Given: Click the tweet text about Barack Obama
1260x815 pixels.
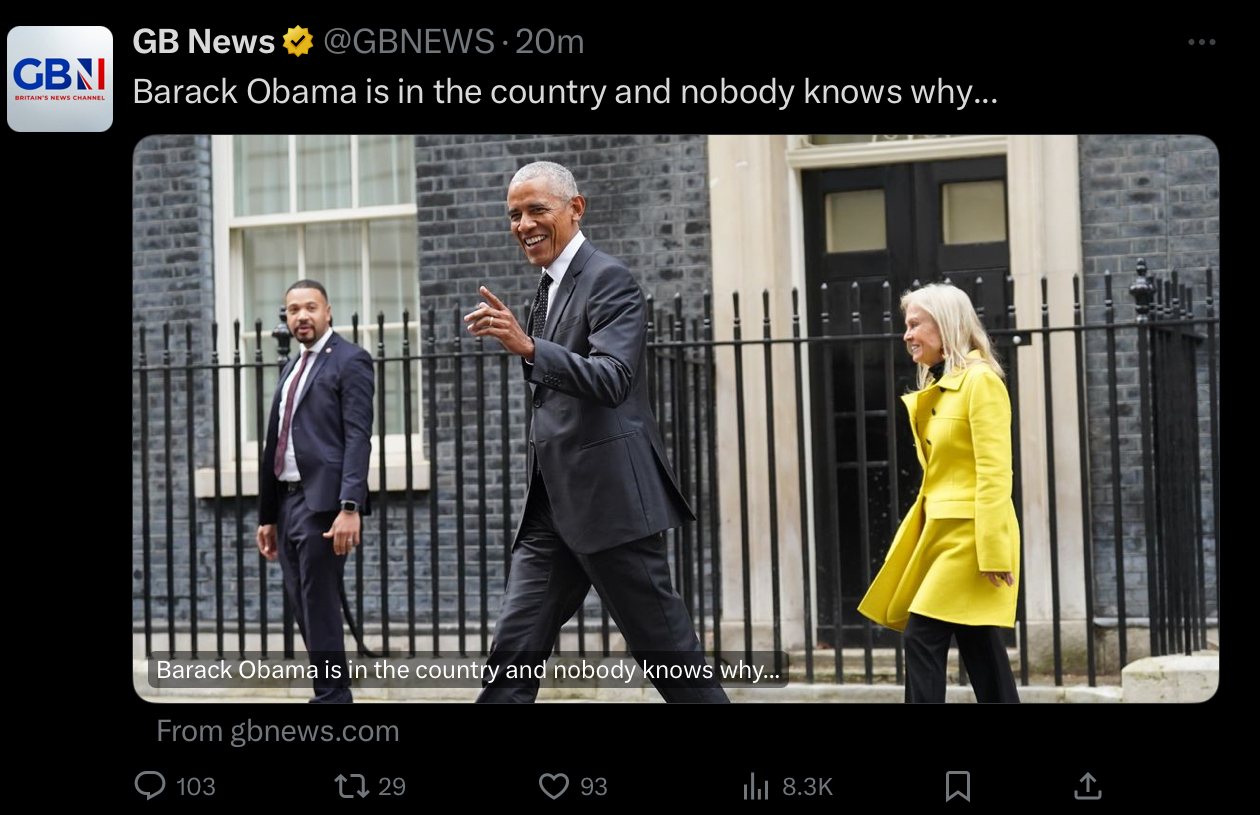Looking at the screenshot, I should click(x=566, y=92).
